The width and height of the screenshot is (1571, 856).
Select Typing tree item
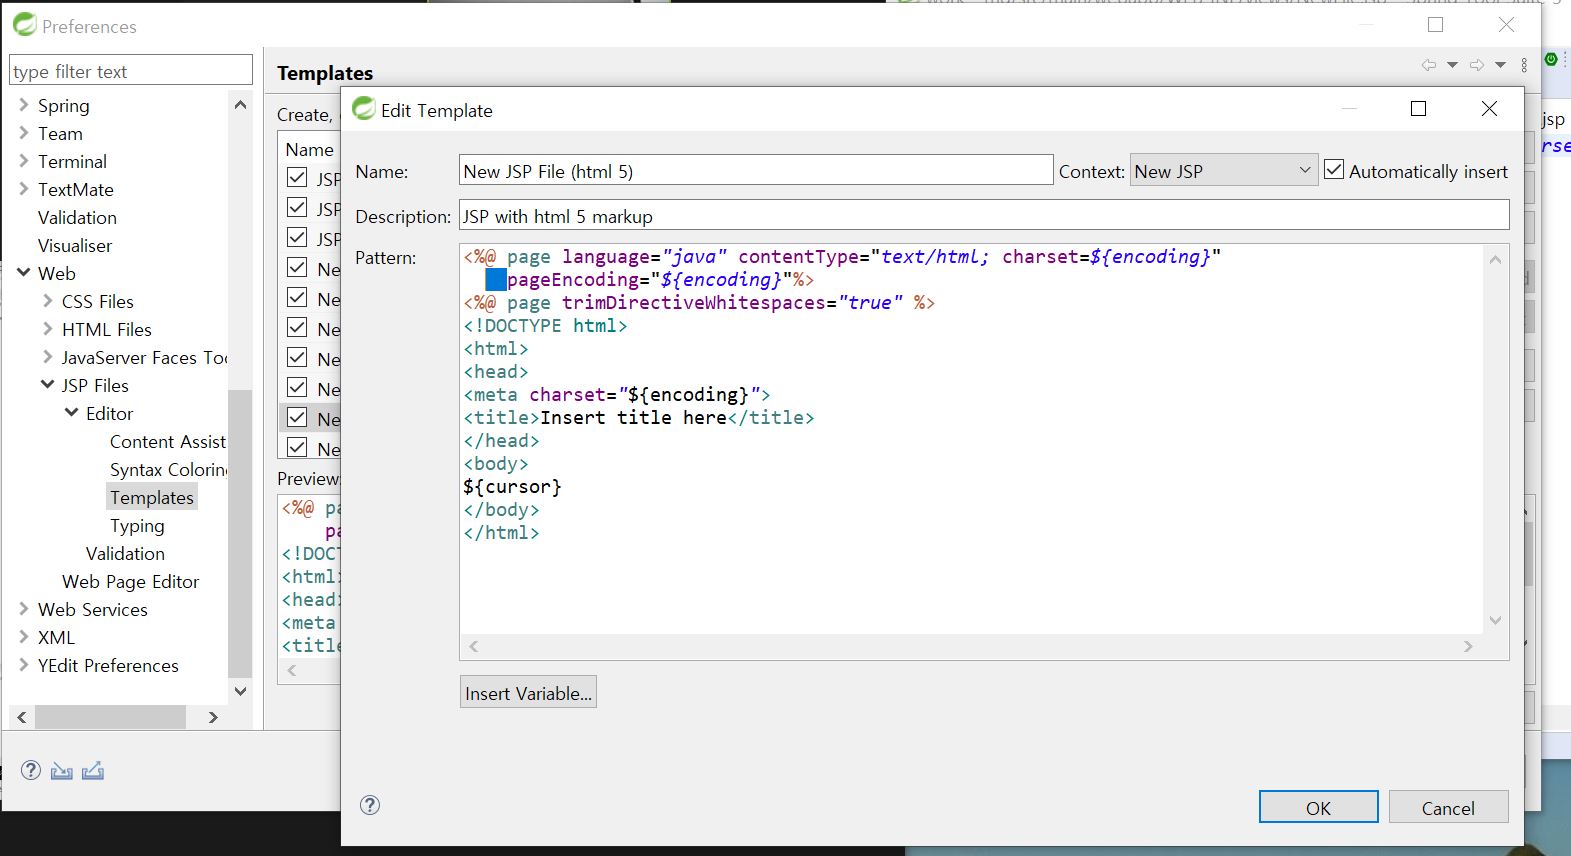point(137,525)
